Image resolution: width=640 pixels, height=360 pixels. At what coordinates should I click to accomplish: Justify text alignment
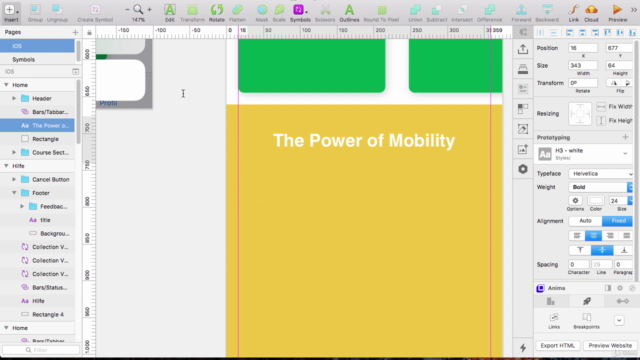(x=626, y=236)
